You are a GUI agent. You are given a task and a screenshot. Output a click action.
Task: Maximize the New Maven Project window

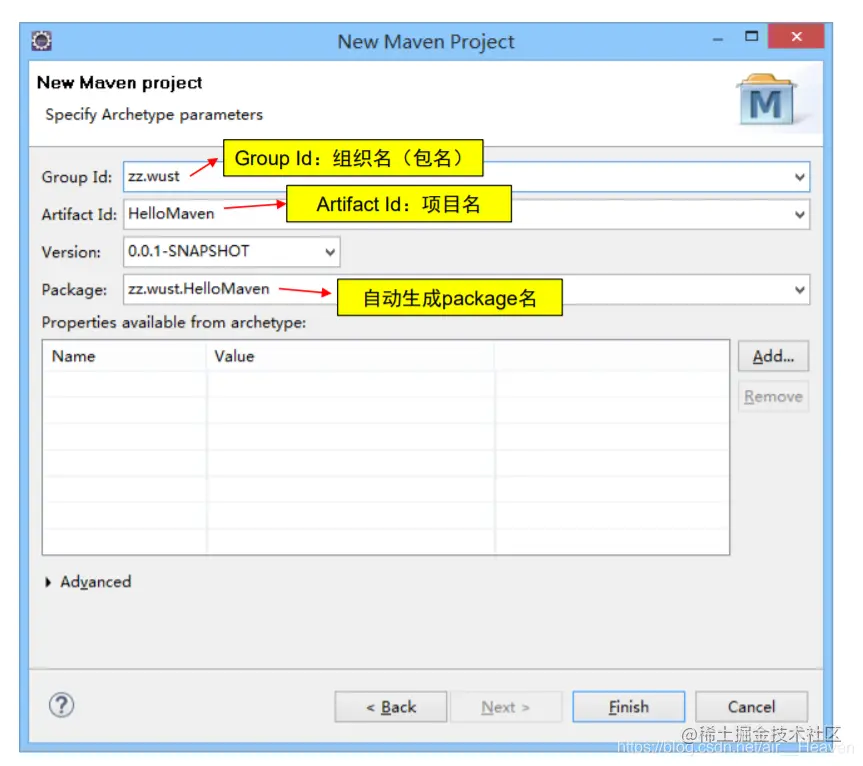coord(751,37)
